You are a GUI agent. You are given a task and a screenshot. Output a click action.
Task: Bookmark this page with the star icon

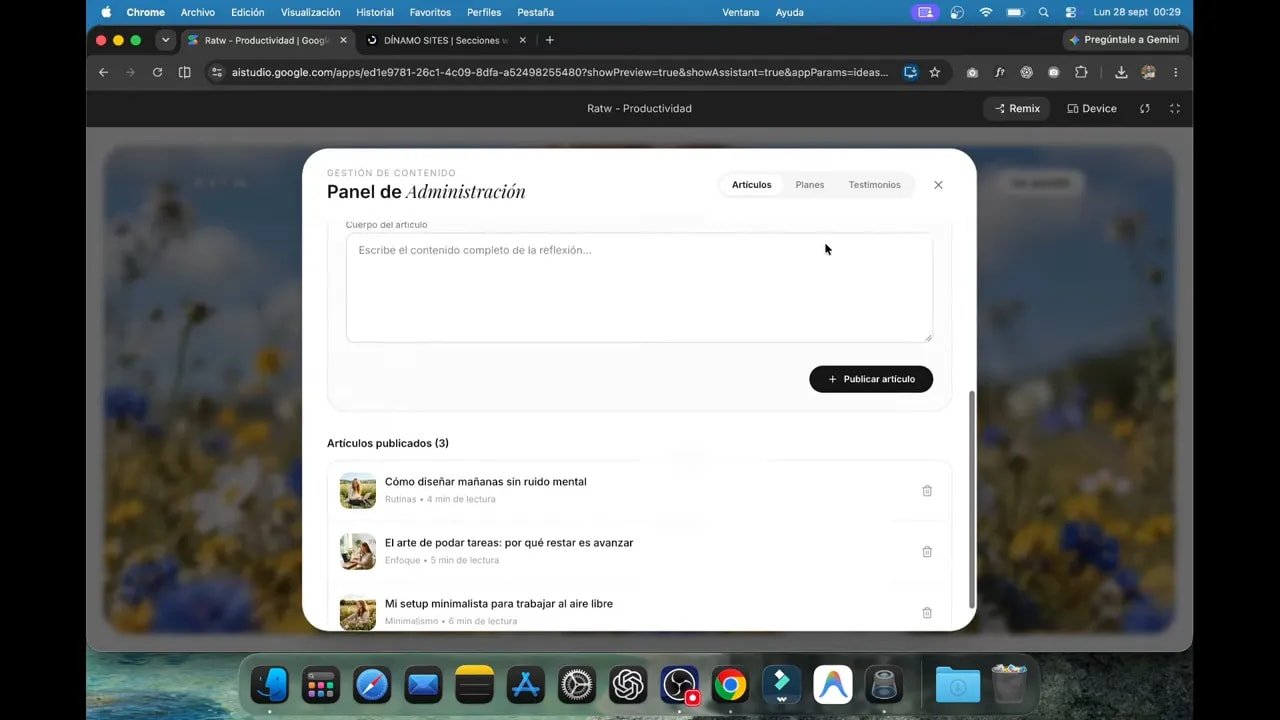coord(935,72)
